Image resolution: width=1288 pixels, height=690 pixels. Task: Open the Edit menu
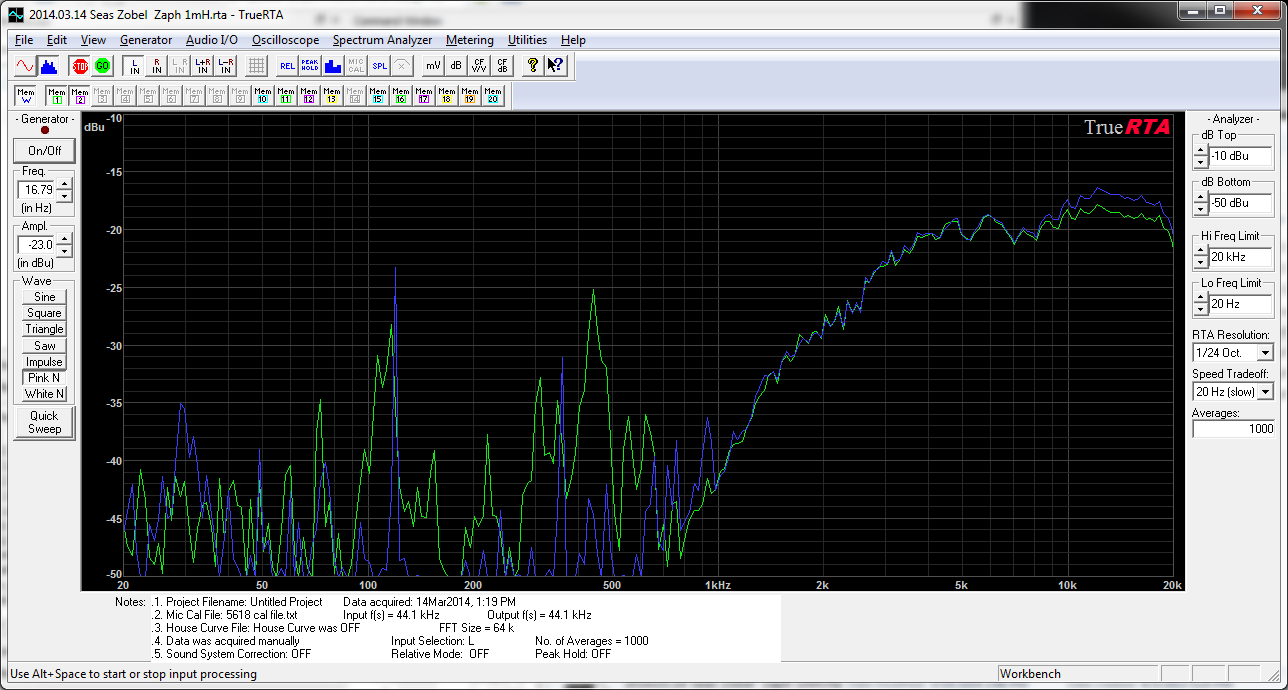pos(57,40)
